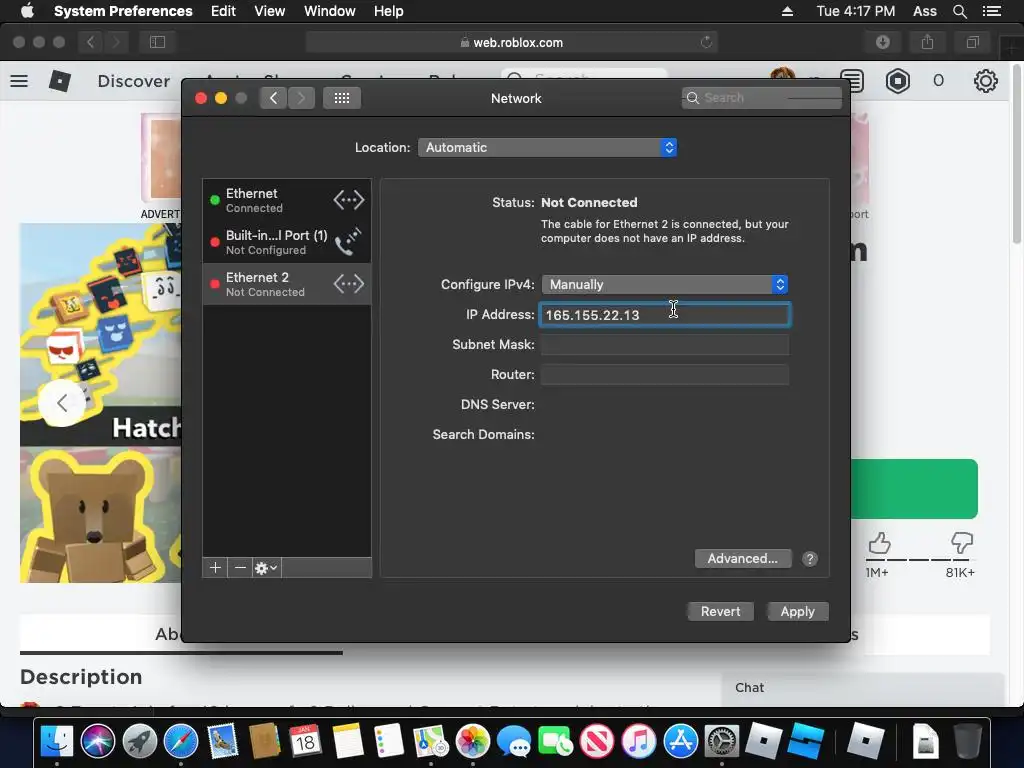
Task: Open the Location dropdown
Action: pyautogui.click(x=547, y=148)
